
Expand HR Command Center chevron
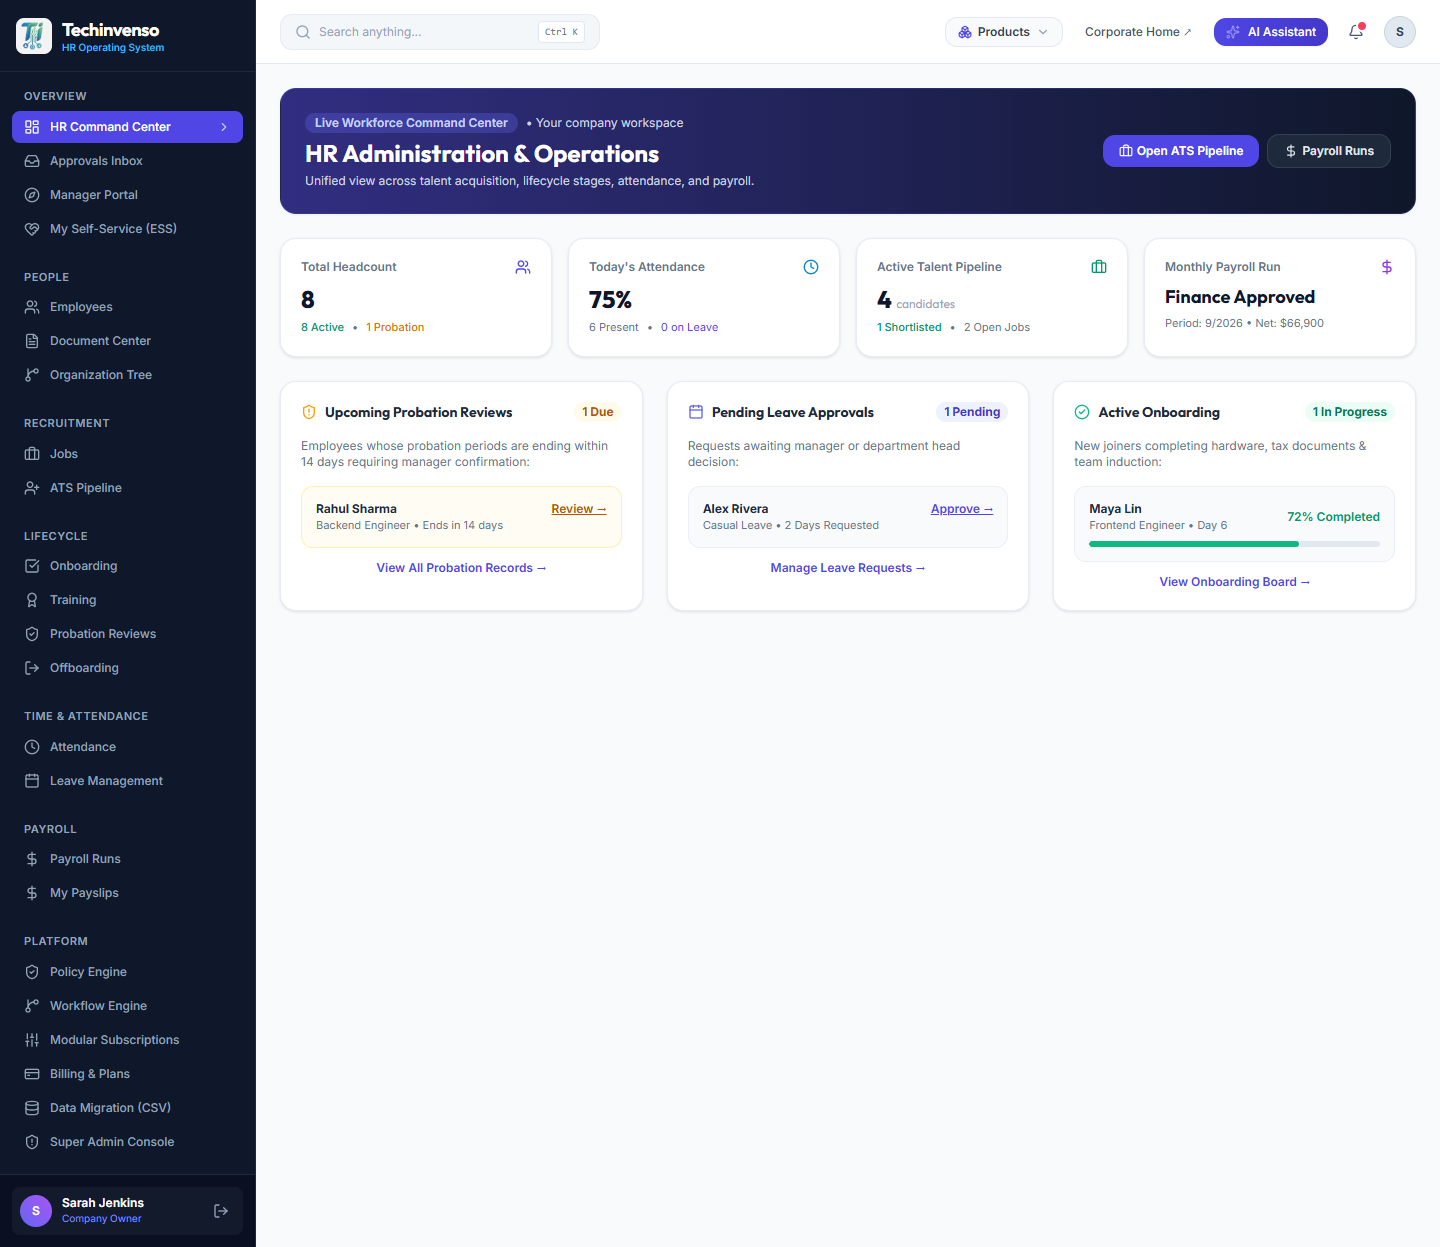pyautogui.click(x=224, y=127)
